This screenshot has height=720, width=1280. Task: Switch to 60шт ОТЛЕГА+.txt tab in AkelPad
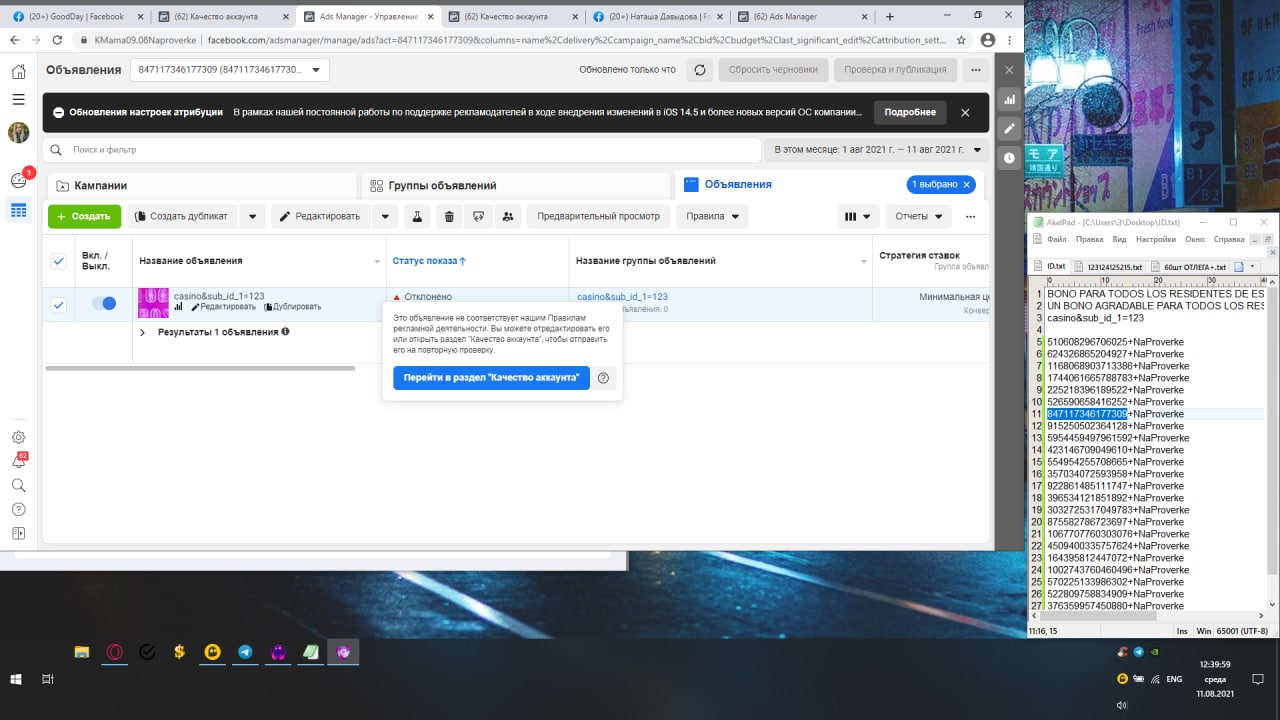click(x=1188, y=267)
